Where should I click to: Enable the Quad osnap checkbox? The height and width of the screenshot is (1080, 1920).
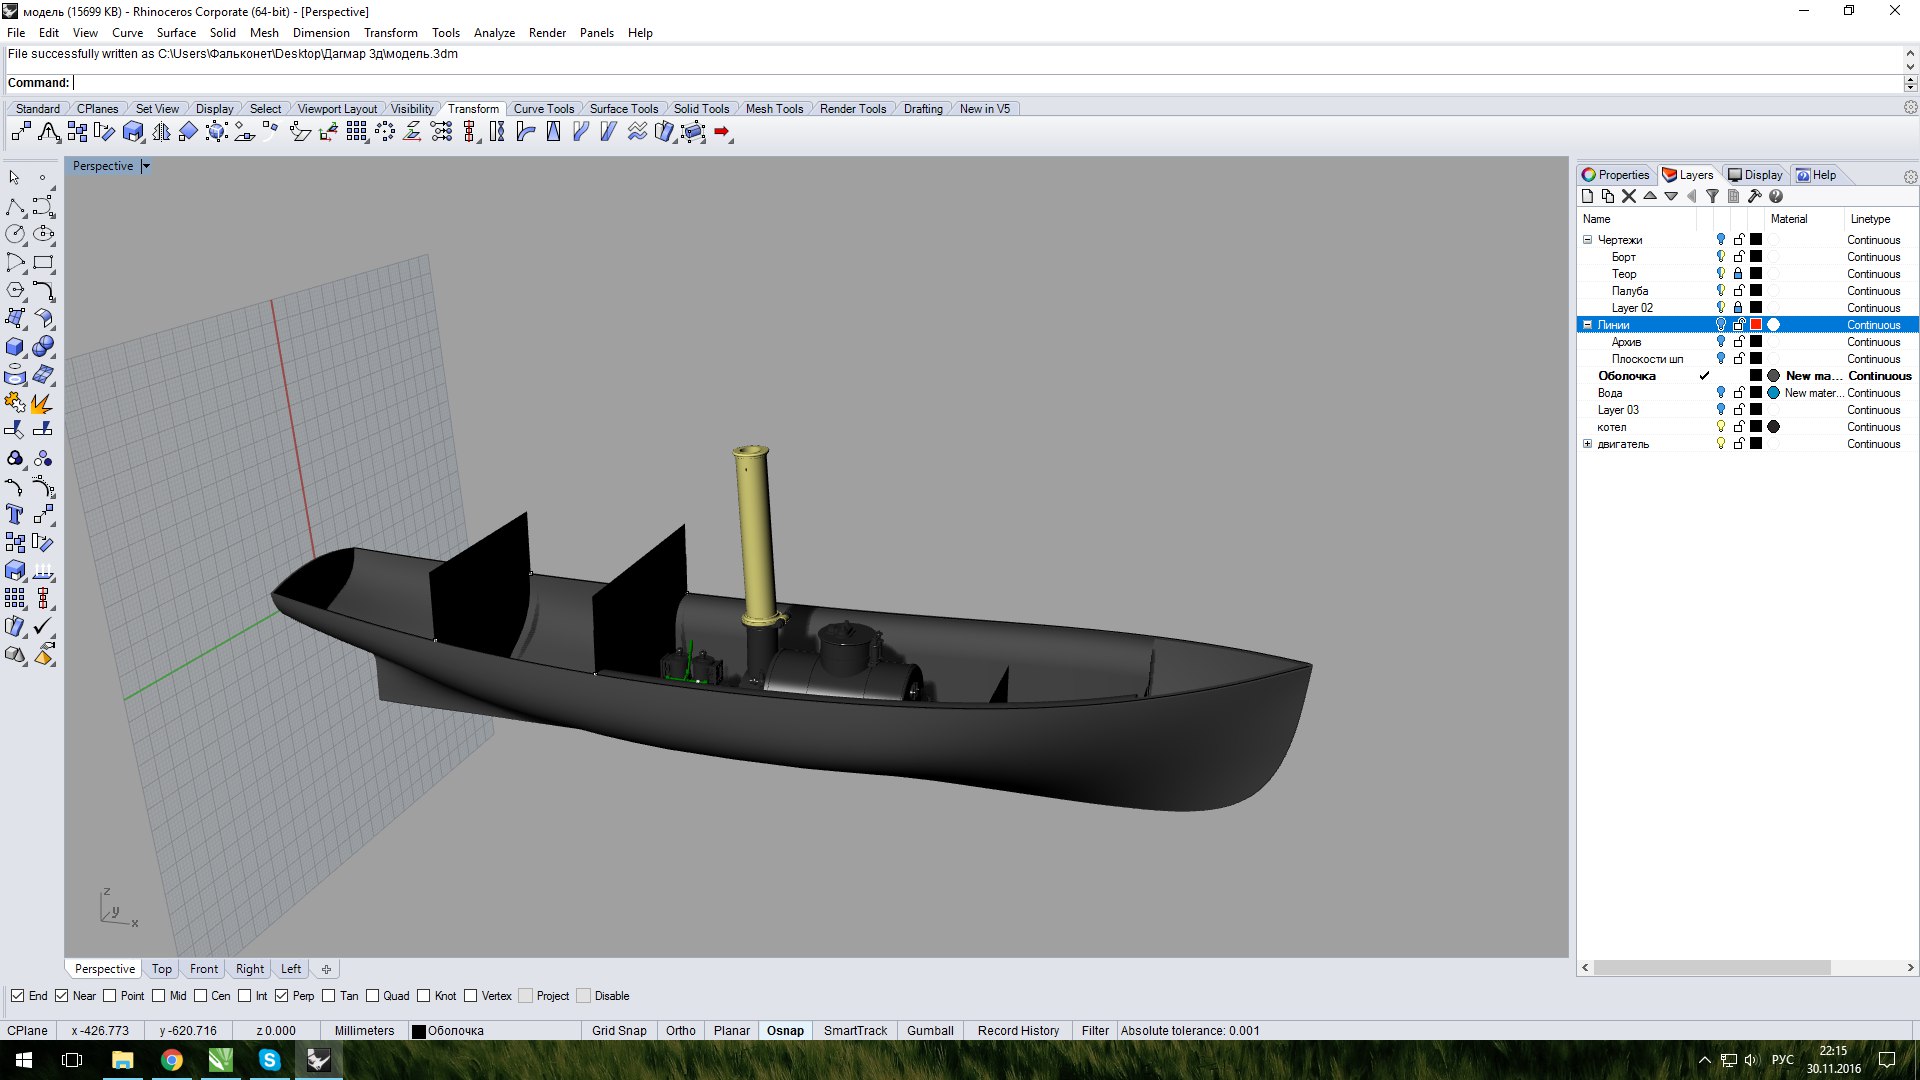(x=373, y=996)
